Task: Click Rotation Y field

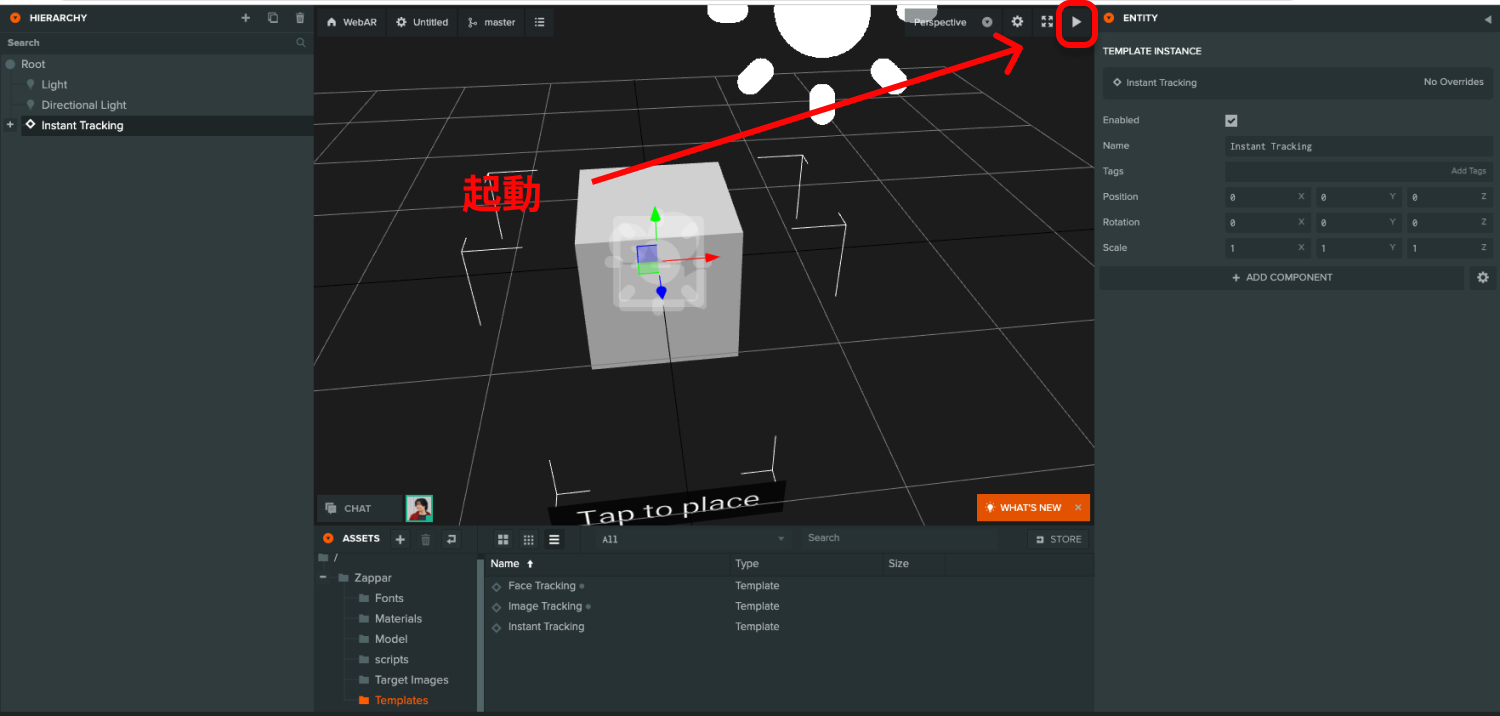Action: (x=1358, y=222)
